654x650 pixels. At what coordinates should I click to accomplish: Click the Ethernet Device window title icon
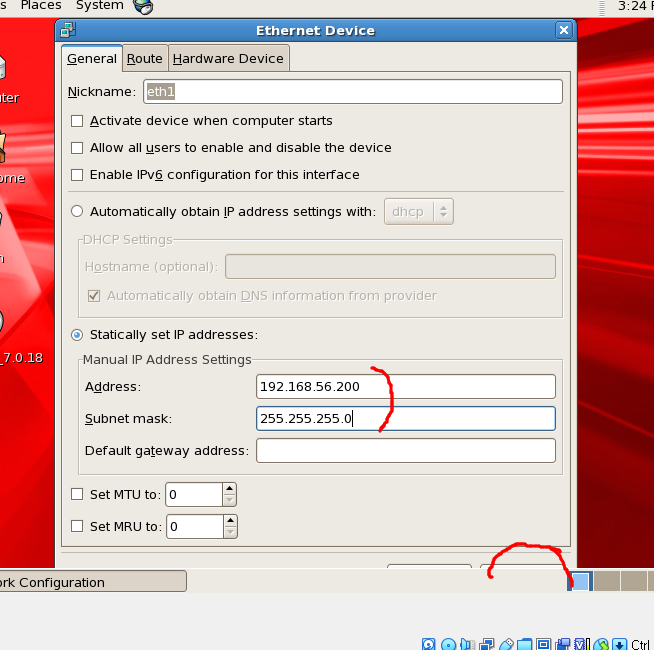point(68,30)
